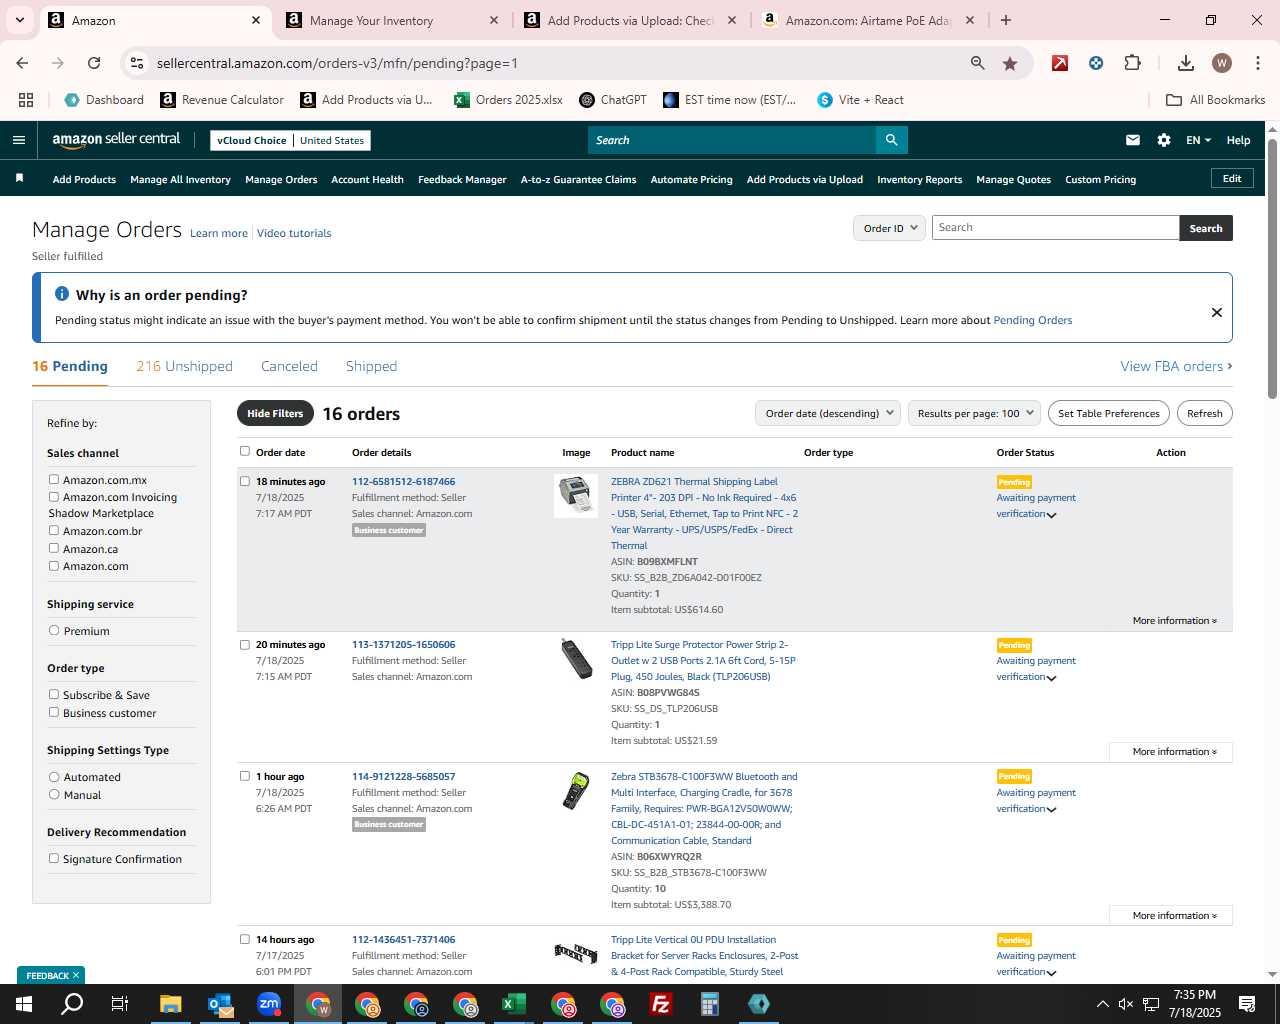Enable the Subscribe & Save filter

(54, 694)
